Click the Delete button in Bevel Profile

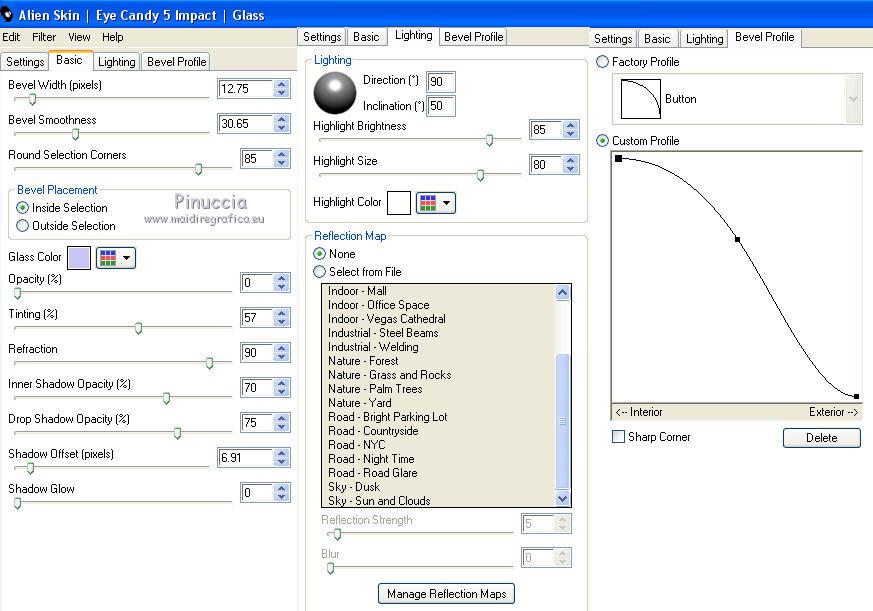click(821, 438)
